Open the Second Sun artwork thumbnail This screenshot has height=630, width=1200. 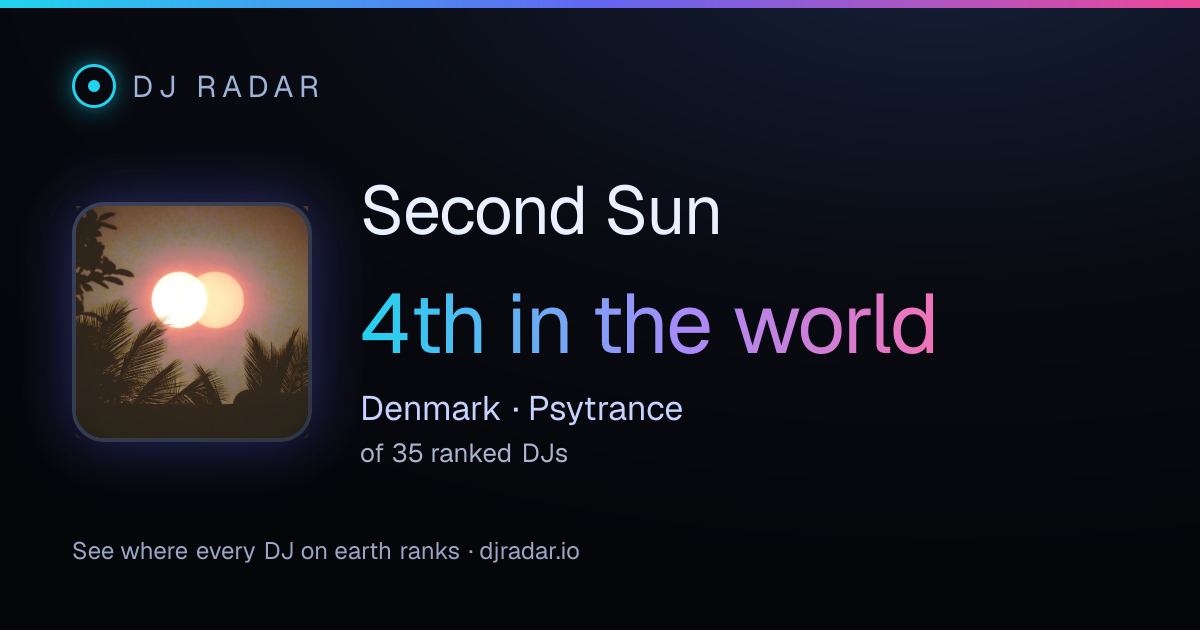(x=192, y=322)
